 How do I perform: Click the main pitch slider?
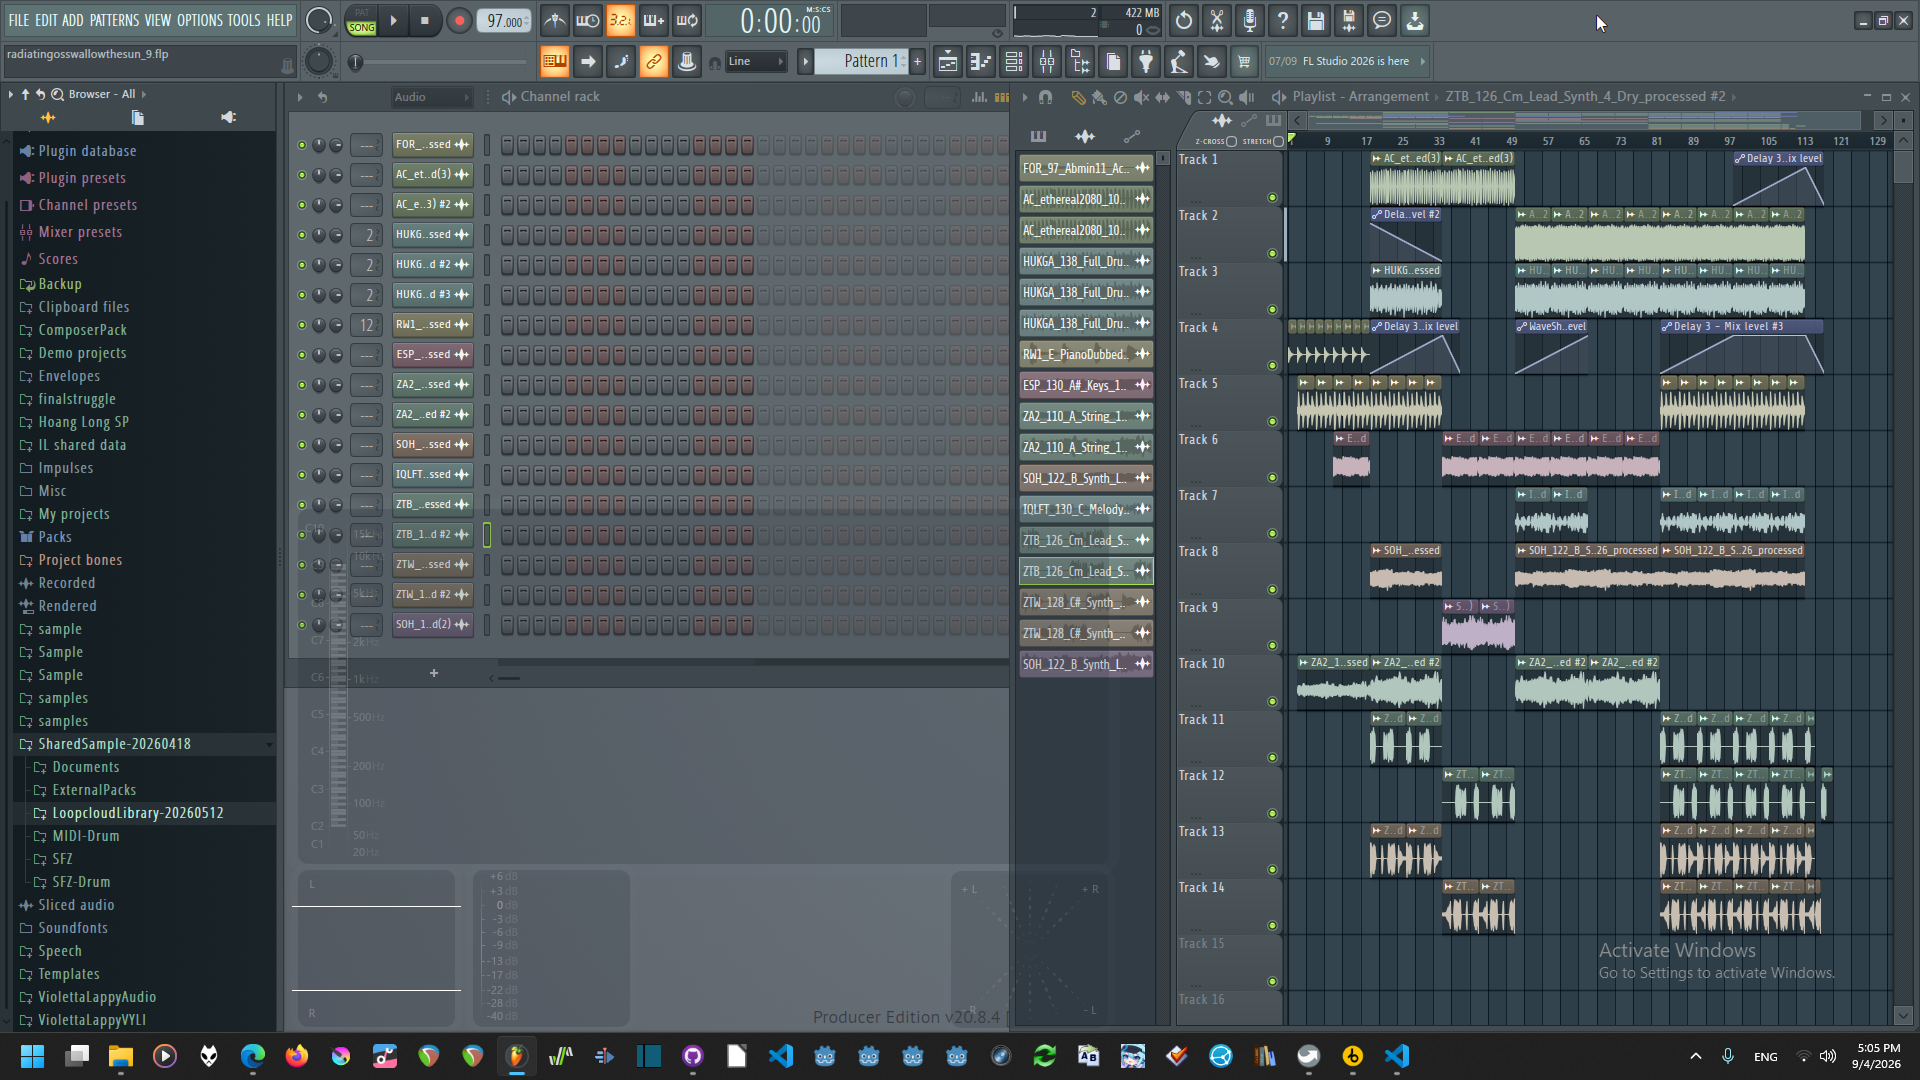(440, 62)
